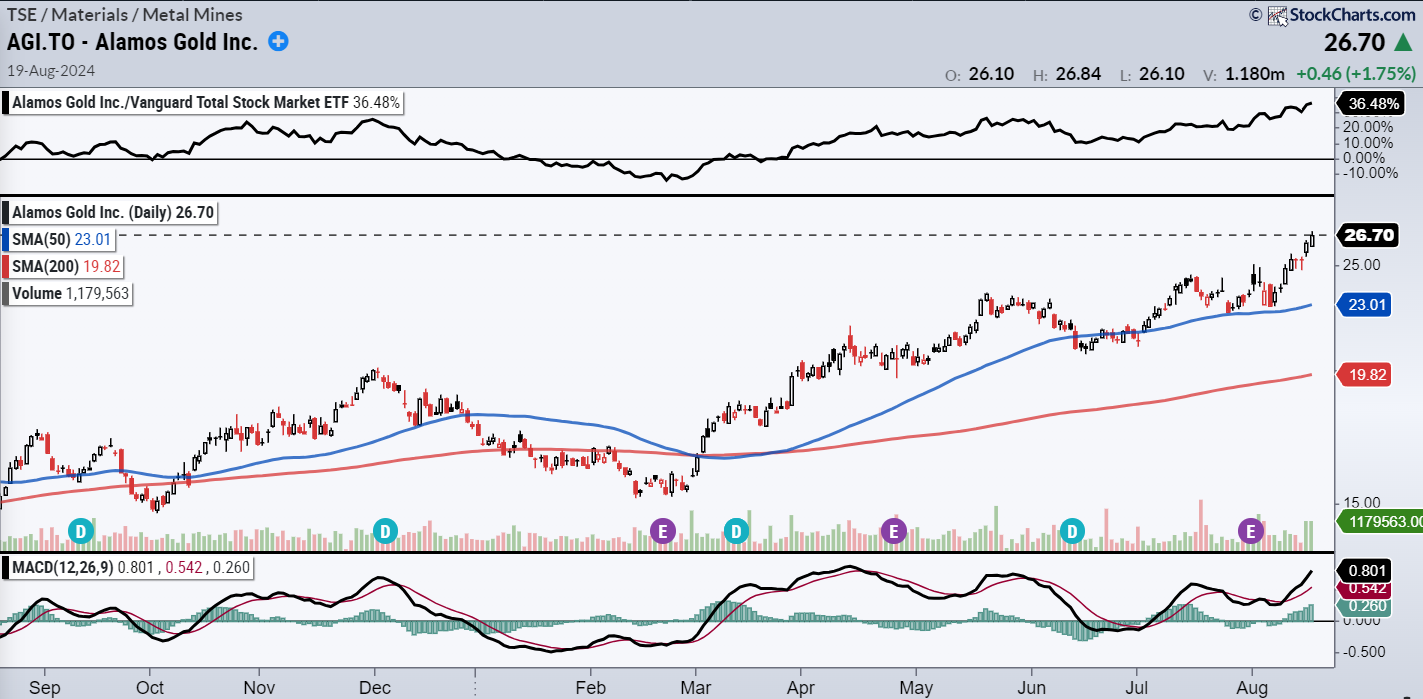This screenshot has width=1423, height=699.
Task: Click the blue plus icon beside AGI.TO title
Action: click(x=279, y=41)
